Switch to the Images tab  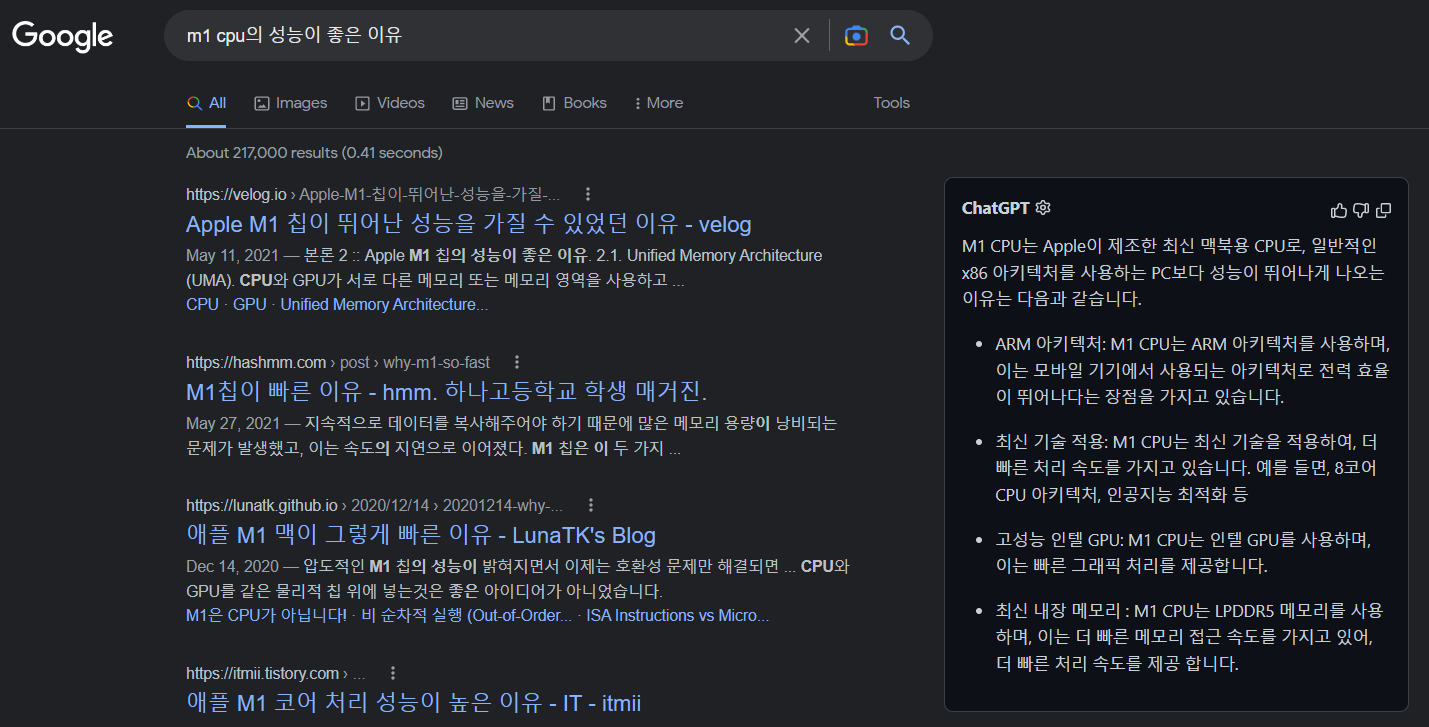click(x=291, y=103)
